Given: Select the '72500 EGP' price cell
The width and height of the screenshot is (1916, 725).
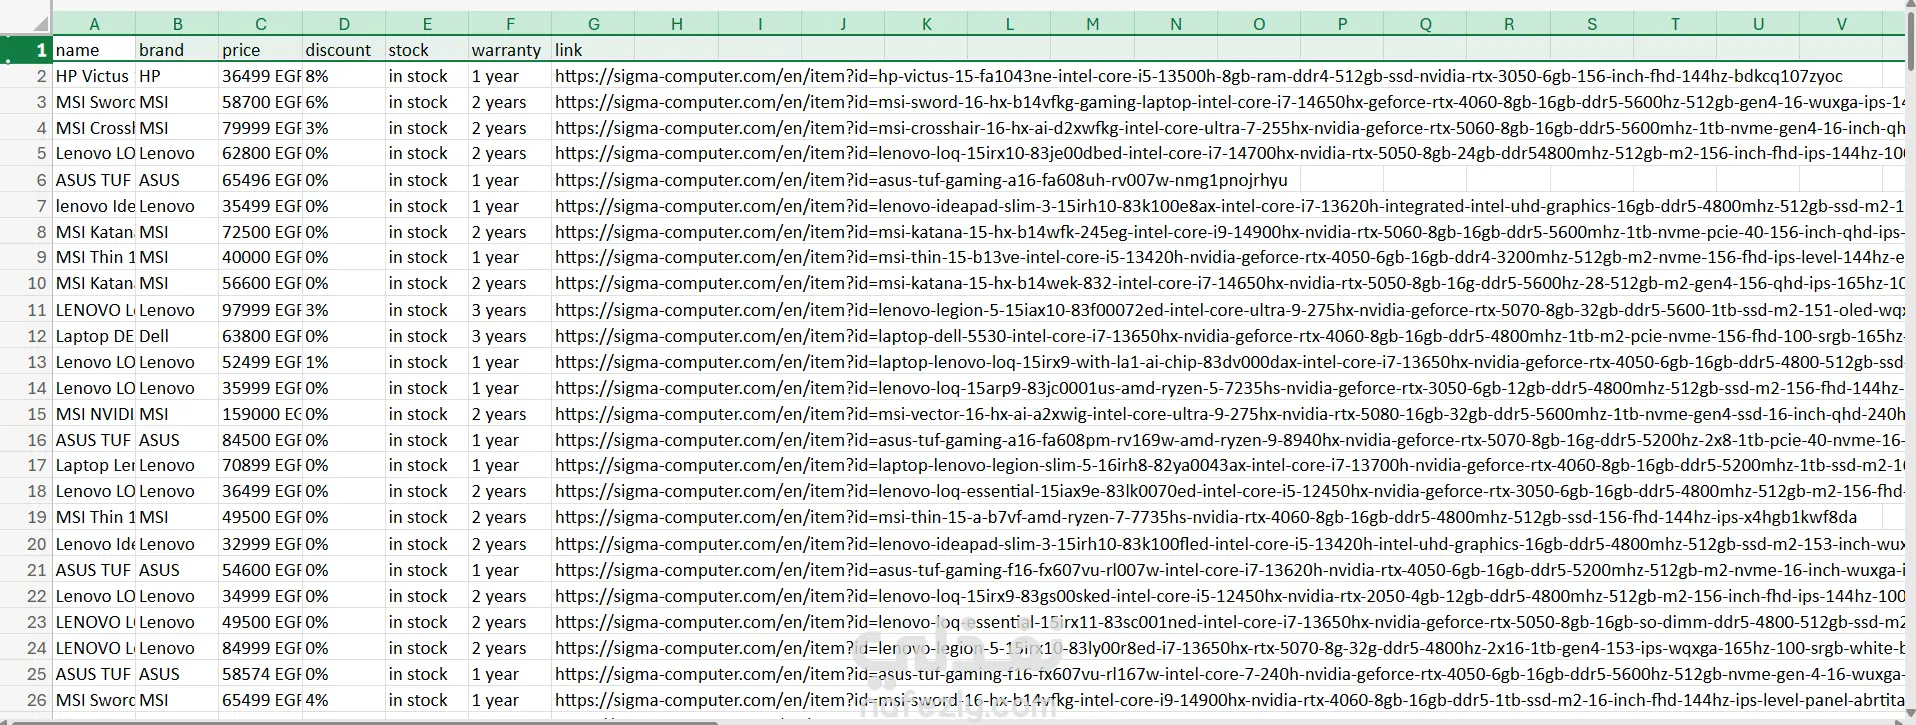Looking at the screenshot, I should 260,232.
